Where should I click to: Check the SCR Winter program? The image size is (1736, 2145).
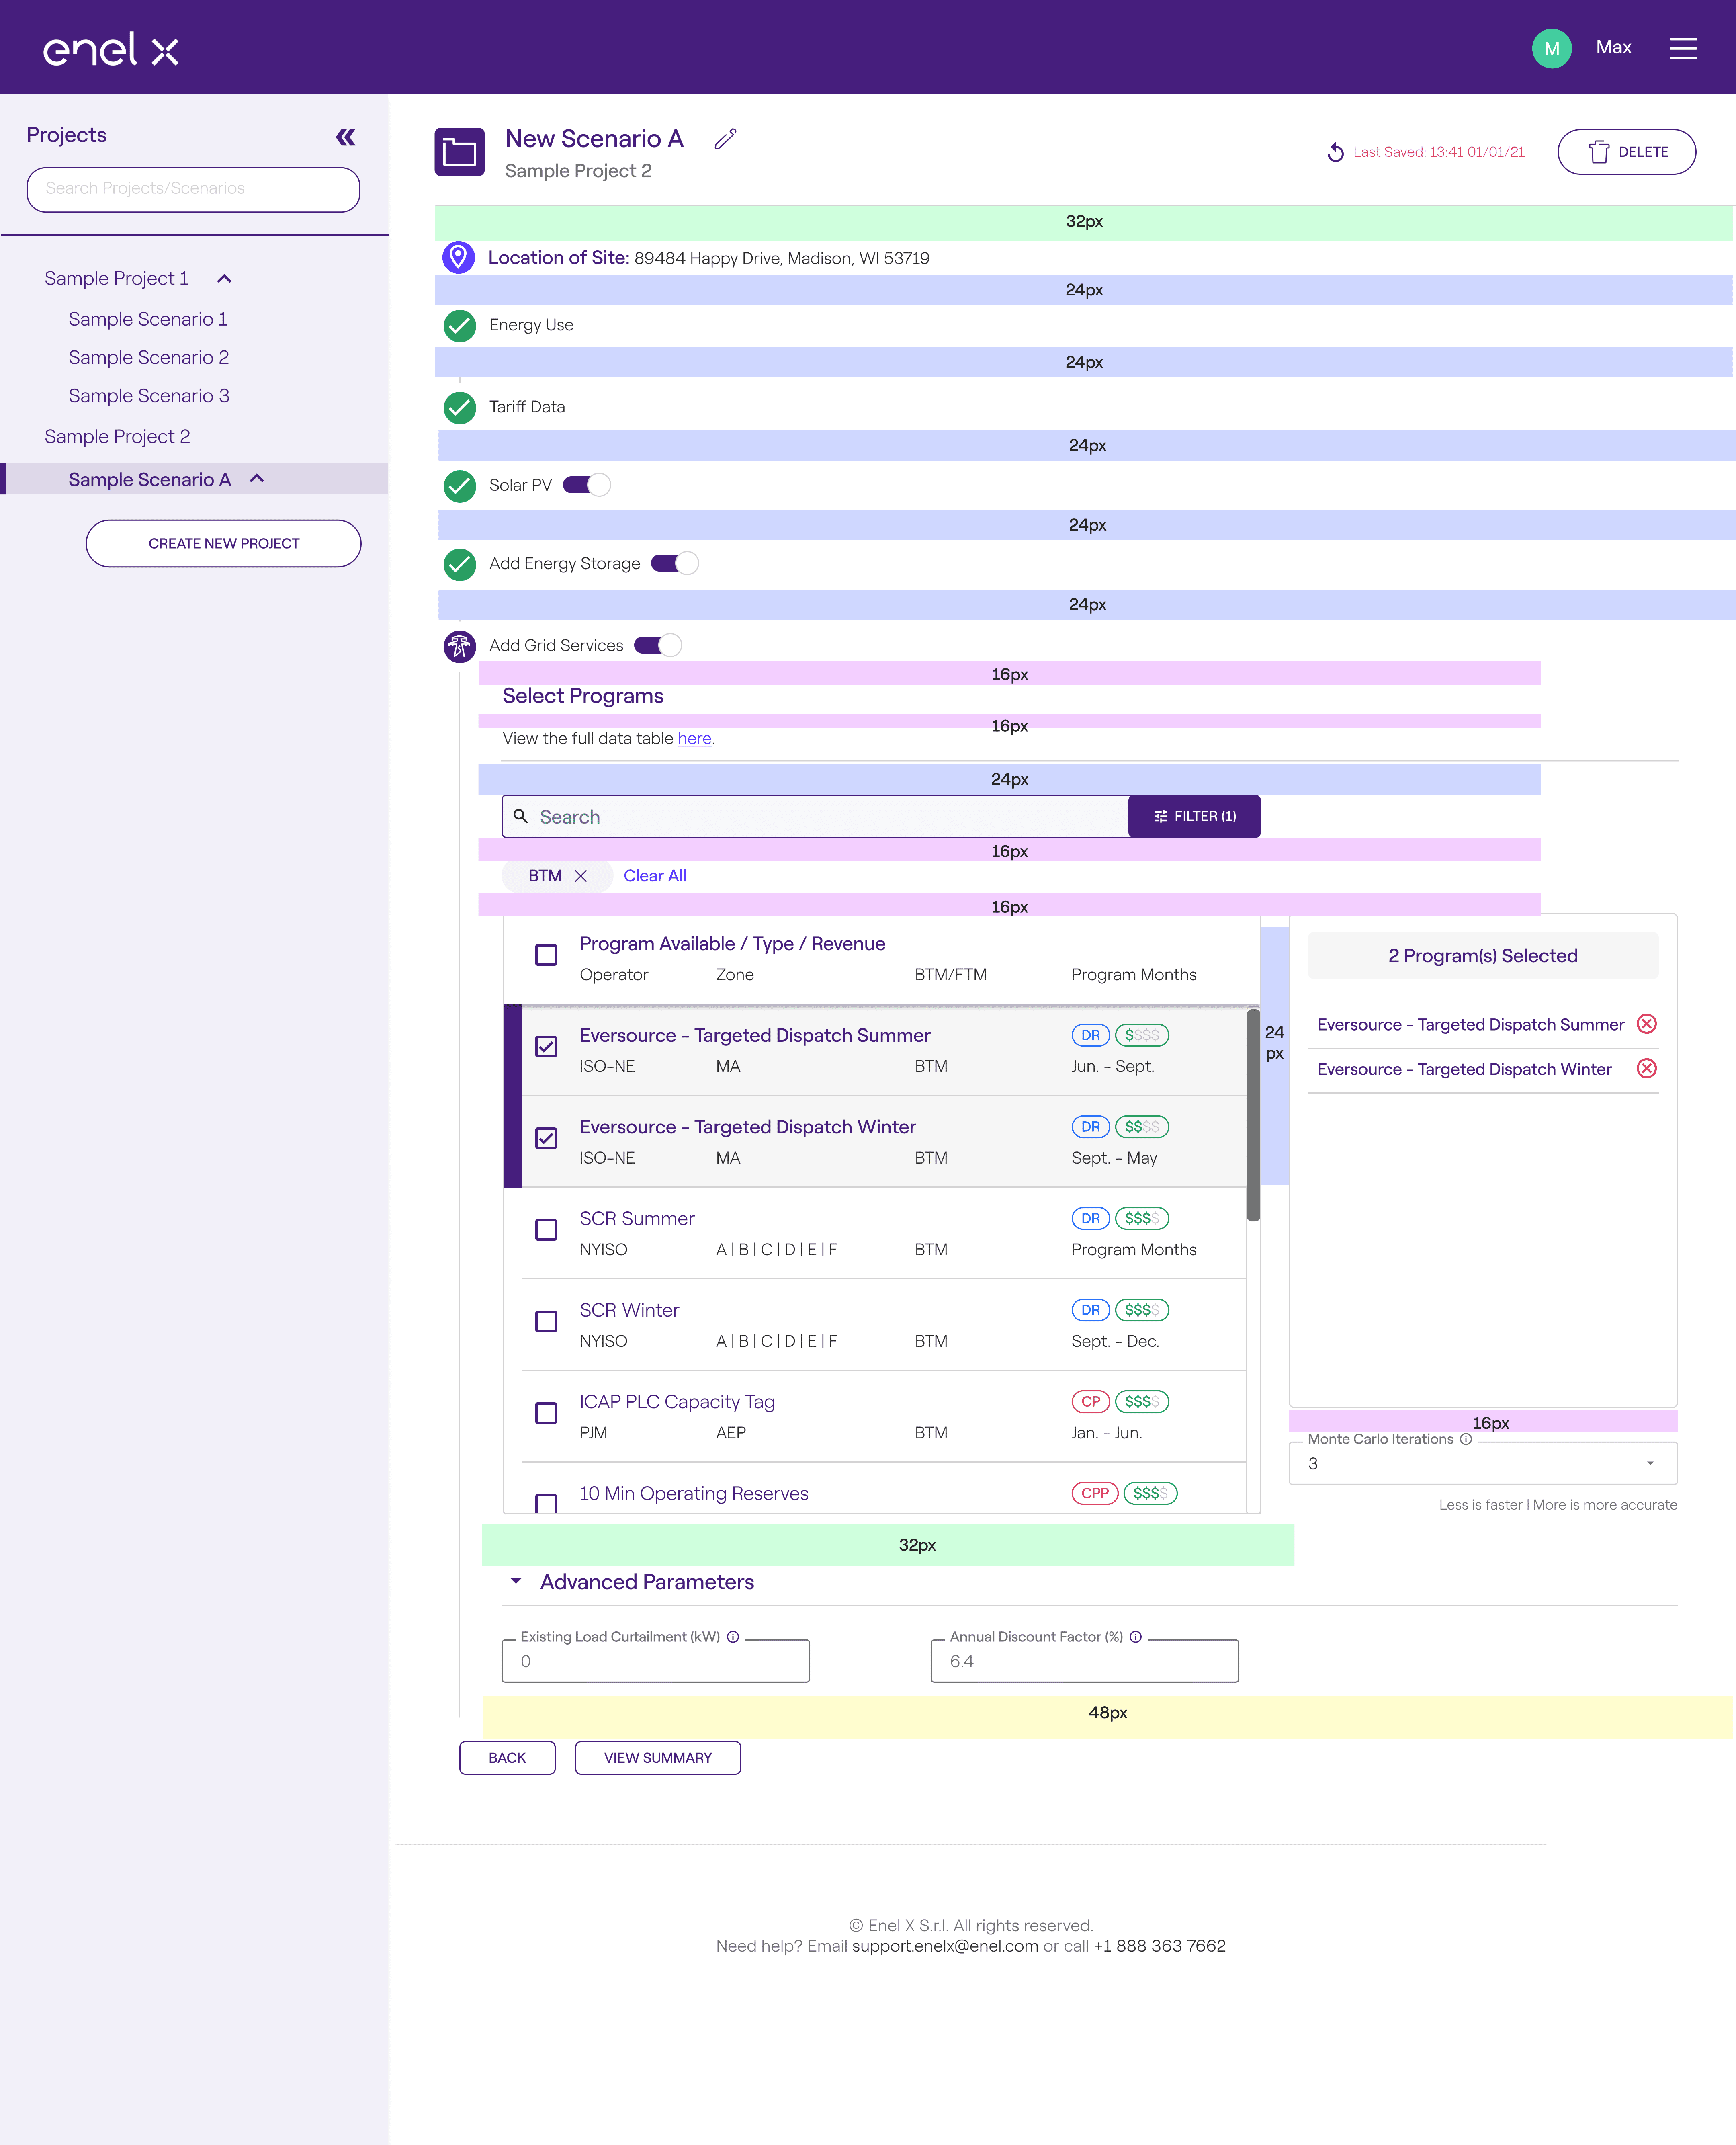click(546, 1322)
